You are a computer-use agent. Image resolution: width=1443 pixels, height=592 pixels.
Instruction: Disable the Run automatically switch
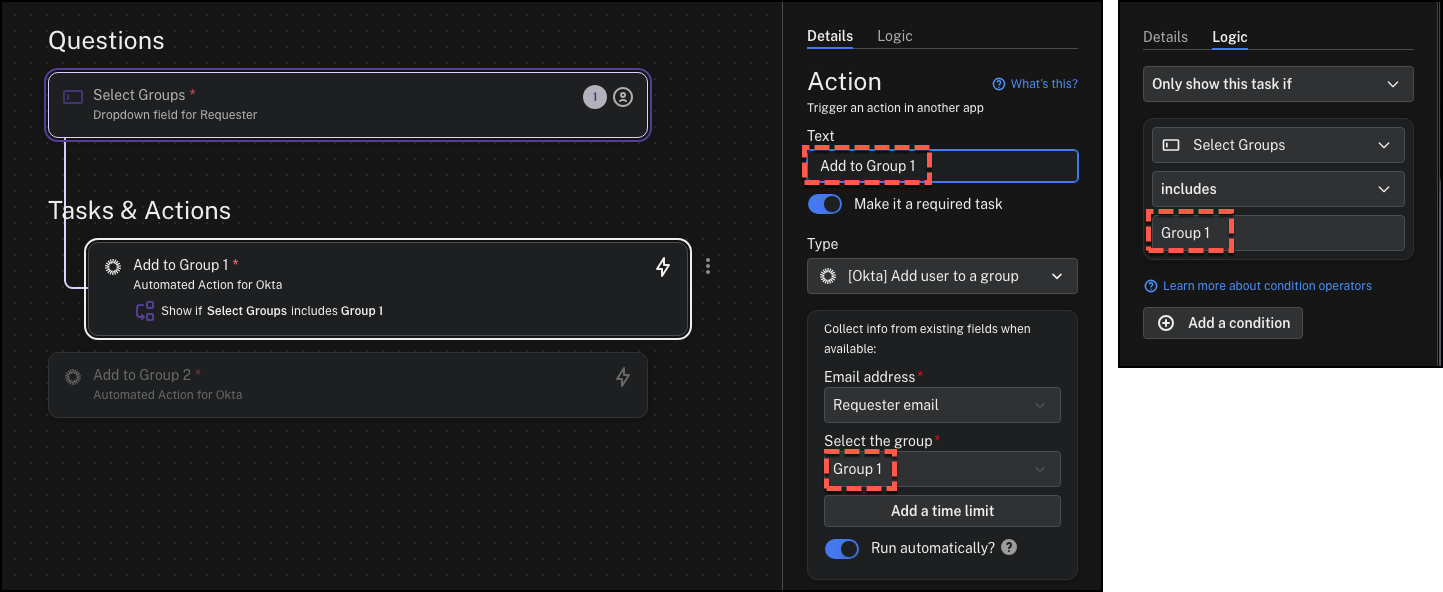tap(842, 548)
